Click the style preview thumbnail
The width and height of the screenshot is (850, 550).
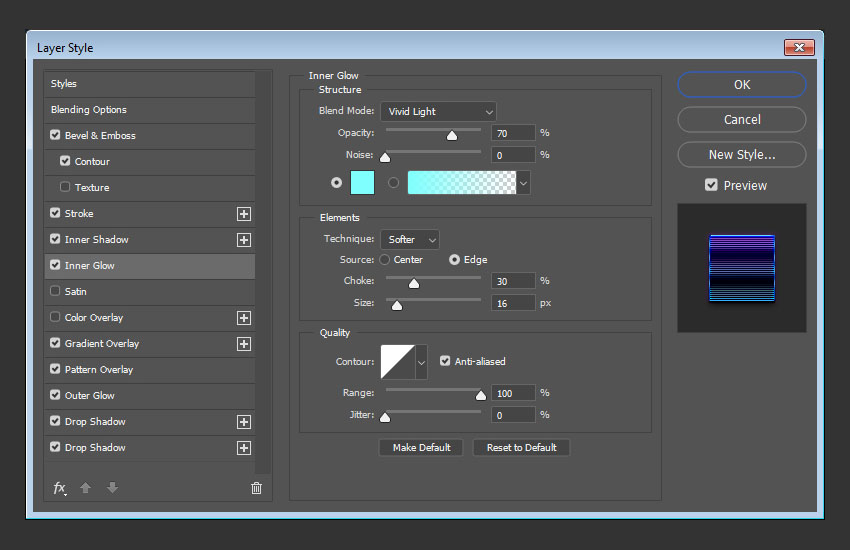tap(742, 268)
